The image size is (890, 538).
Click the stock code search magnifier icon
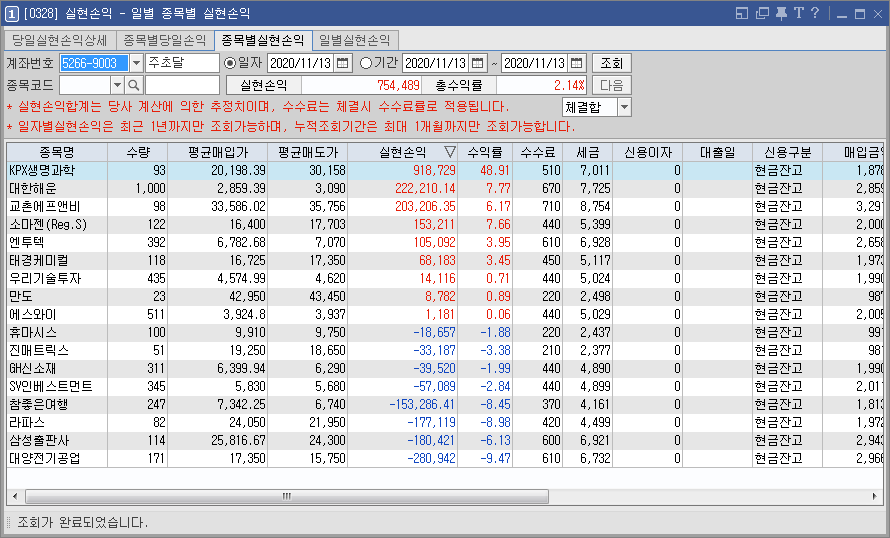[133, 85]
